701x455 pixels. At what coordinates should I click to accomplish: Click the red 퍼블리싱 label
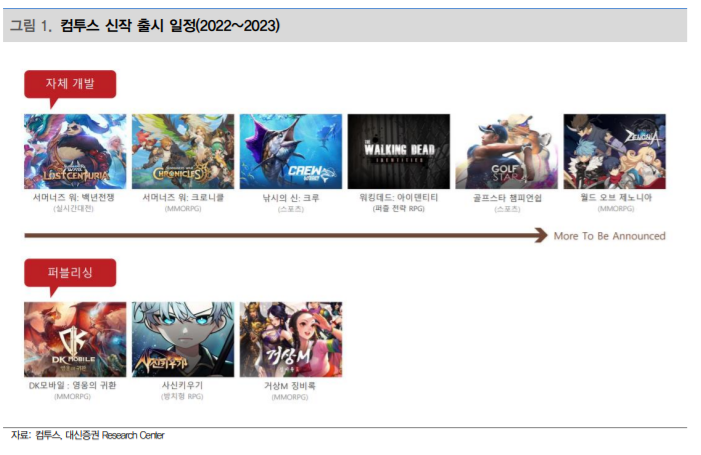(x=70, y=272)
